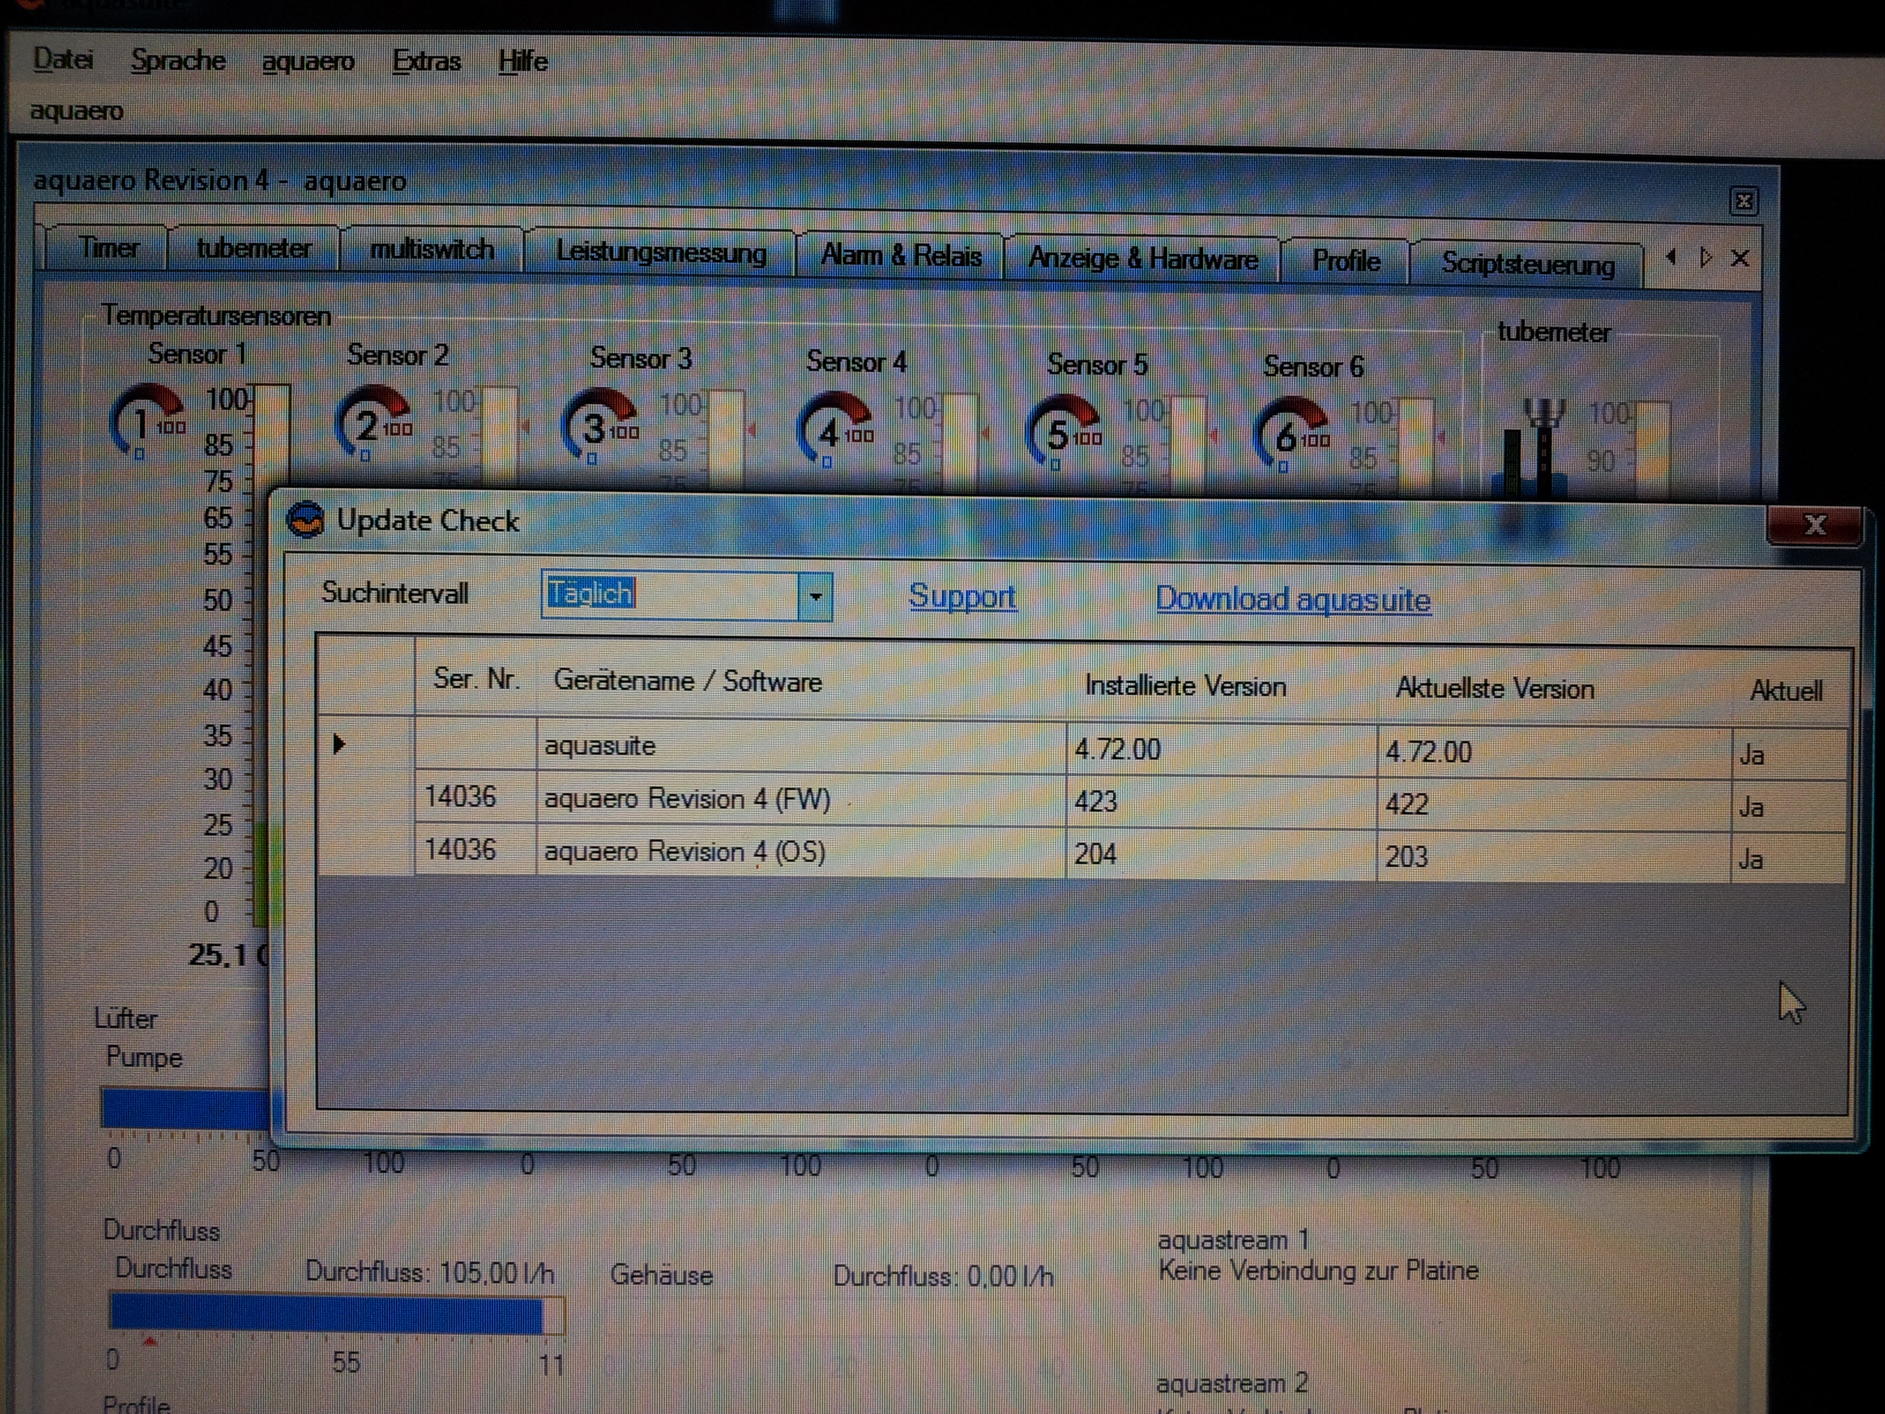
Task: Select the aquaero Revision 4 (FW) row
Action: [x=1082, y=801]
